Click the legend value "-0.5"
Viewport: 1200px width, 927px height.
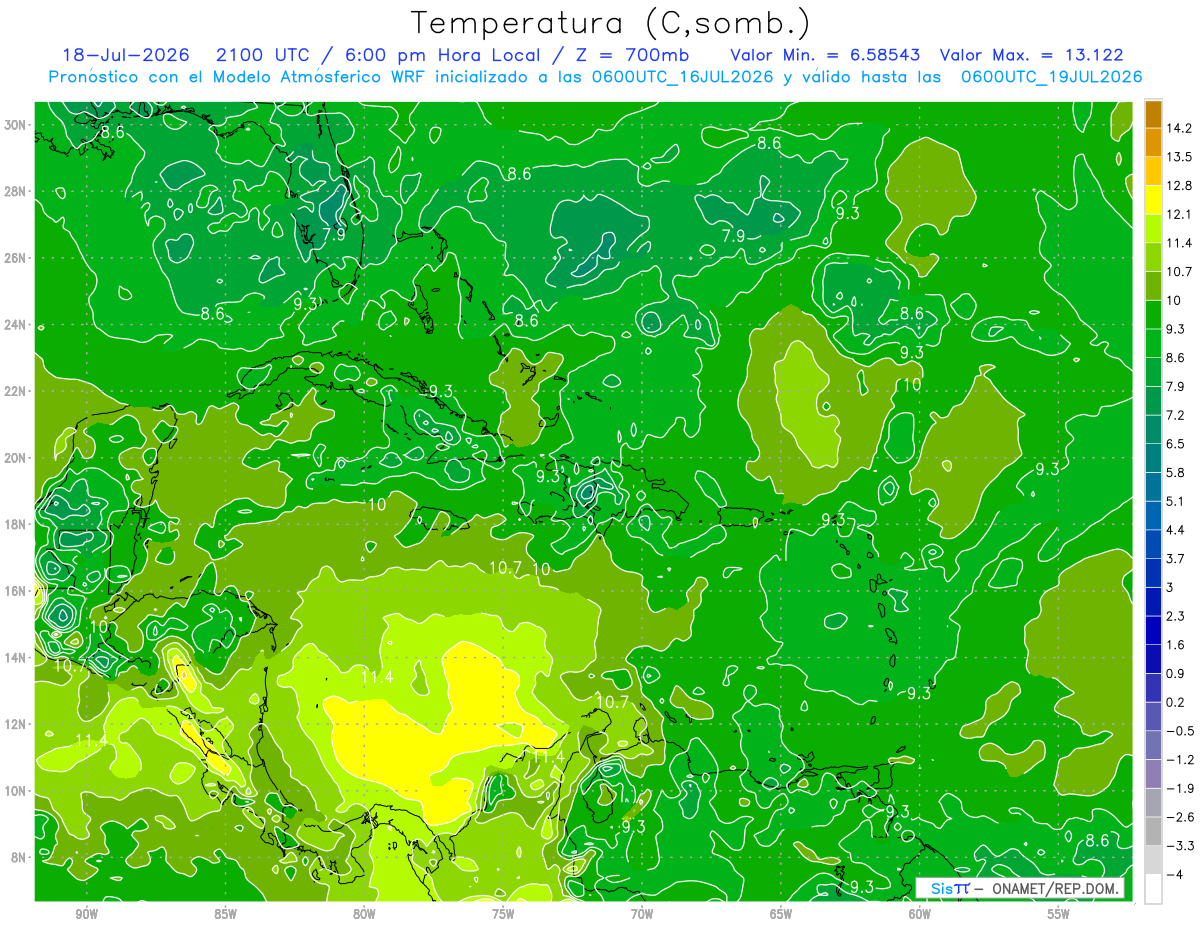[x=1181, y=731]
